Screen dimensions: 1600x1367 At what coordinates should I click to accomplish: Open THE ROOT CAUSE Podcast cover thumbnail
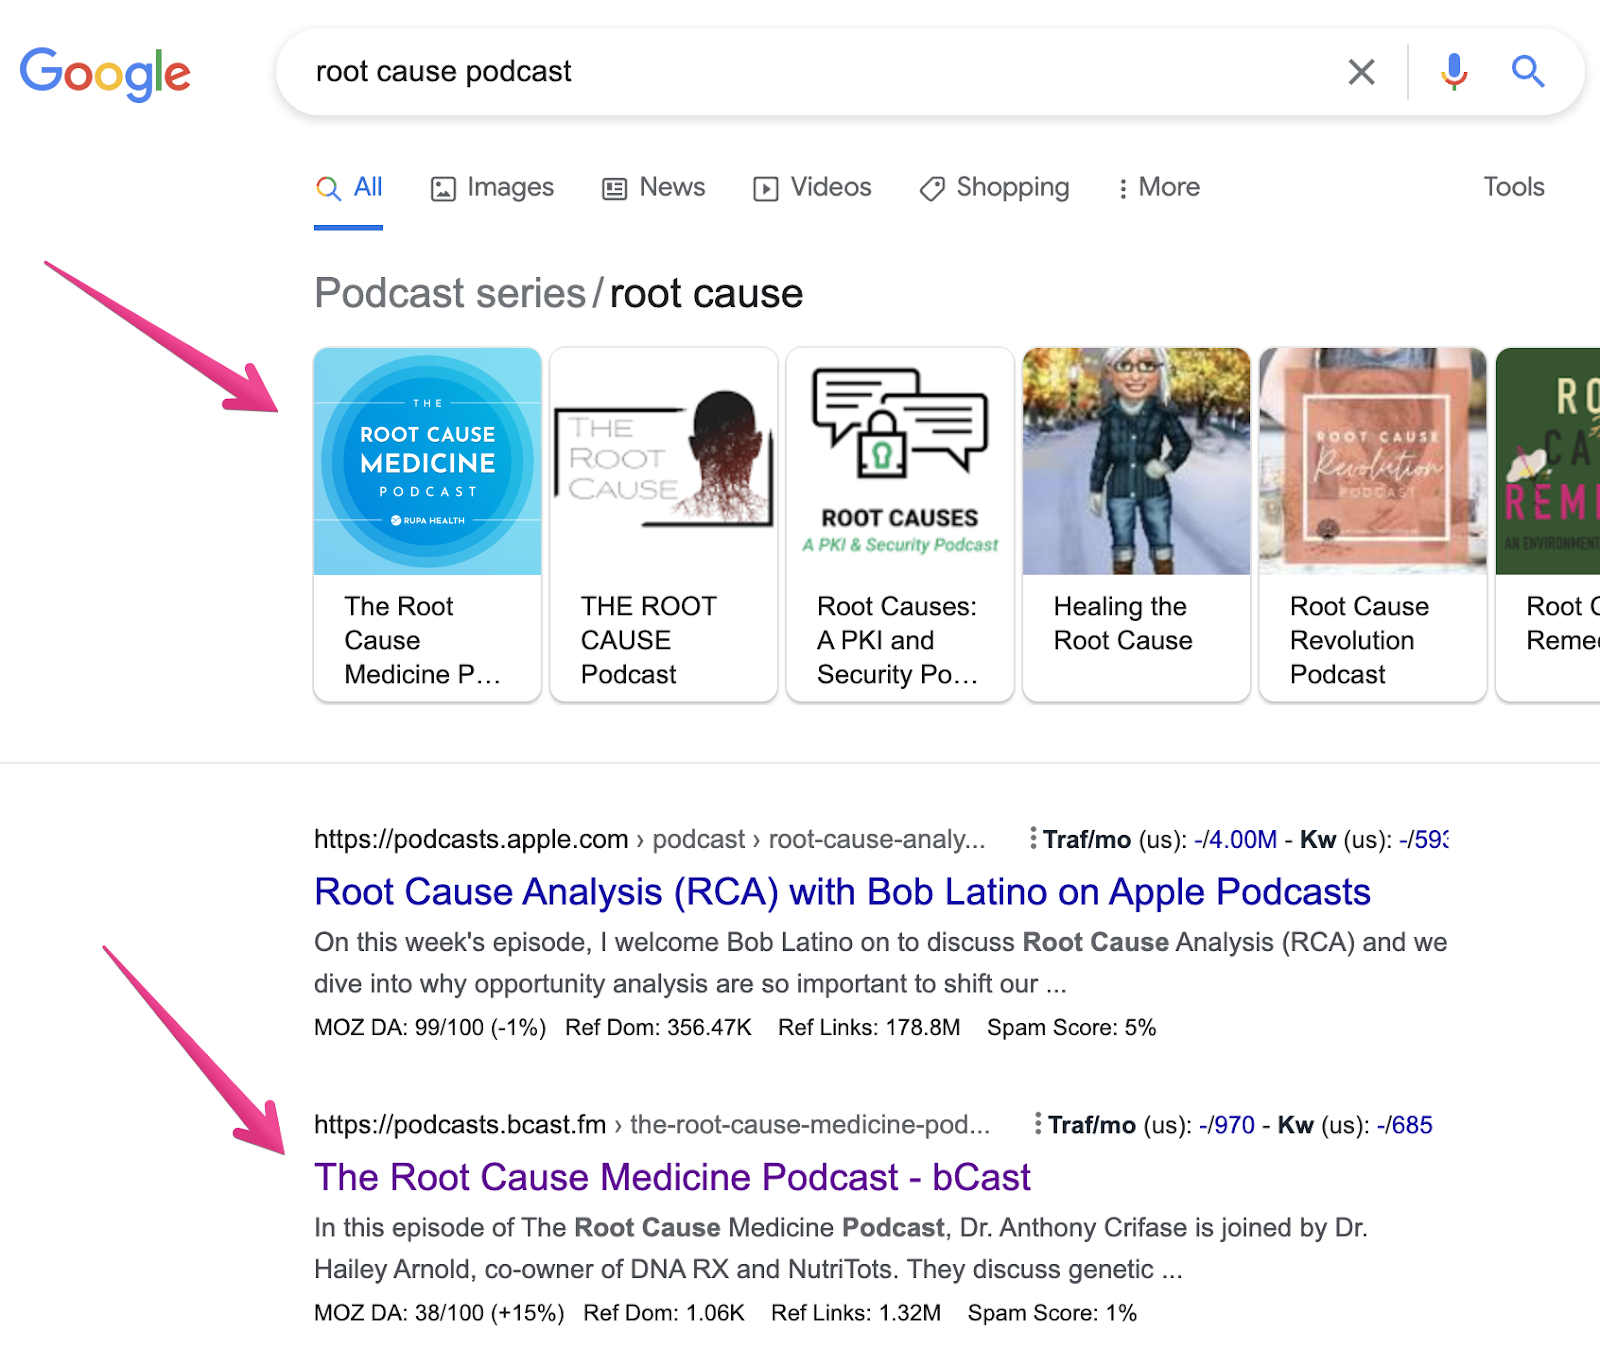coord(664,461)
